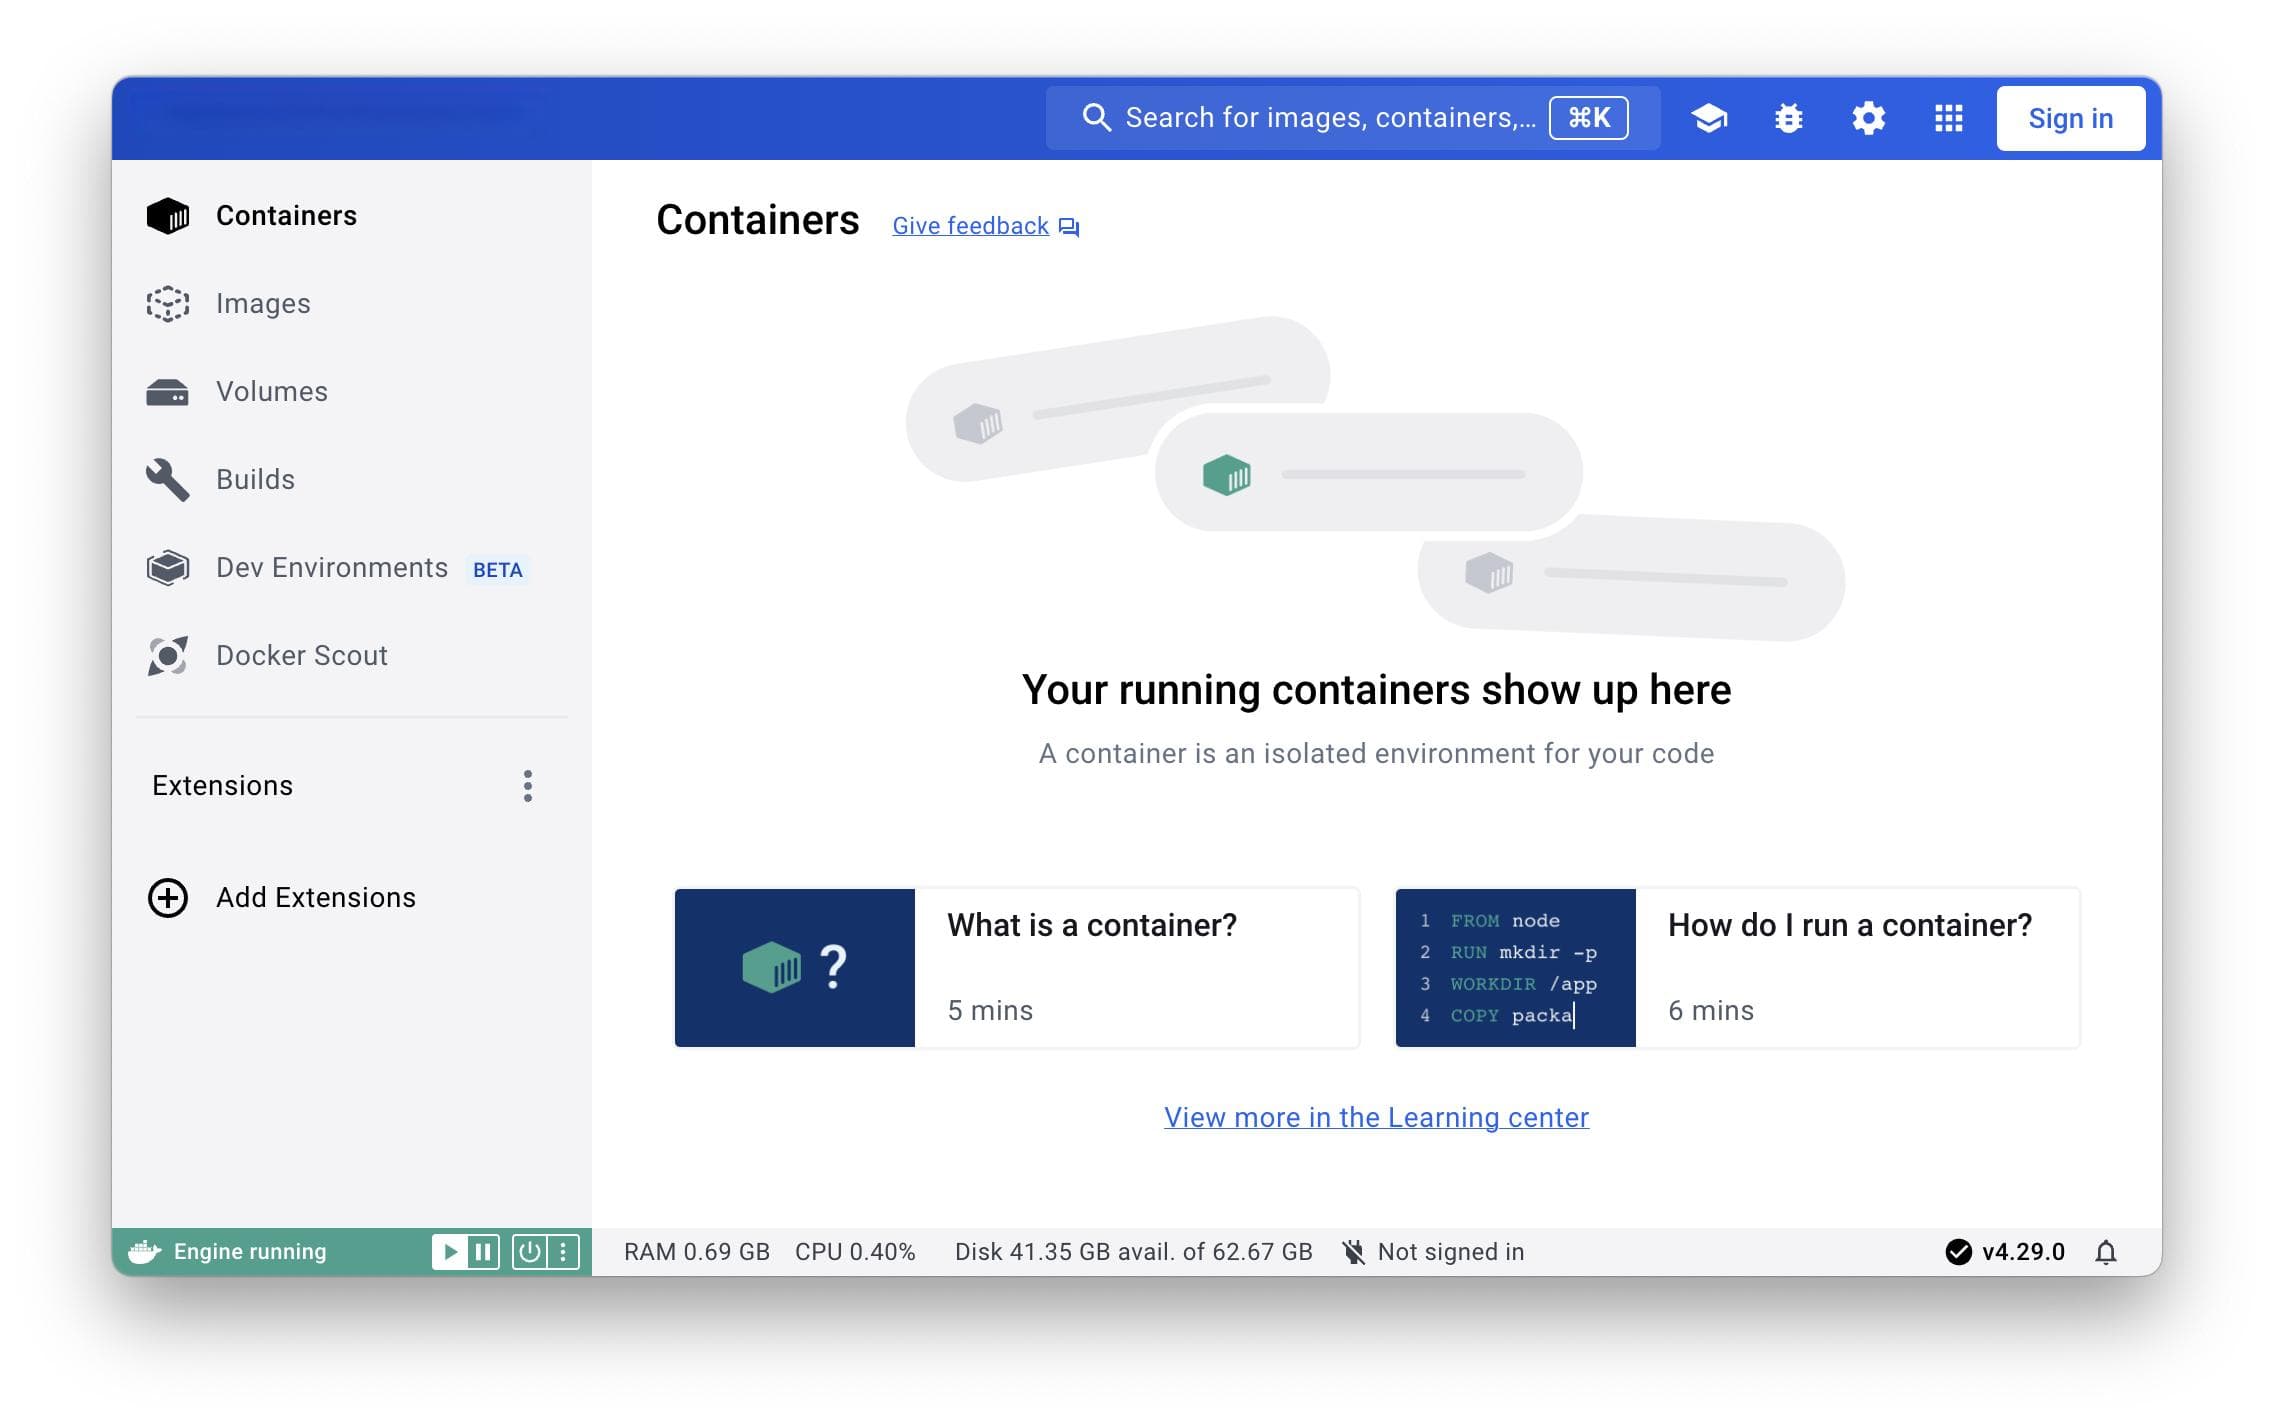Open the Builds sidebar section
This screenshot has height=1424, width=2274.
pos(351,479)
